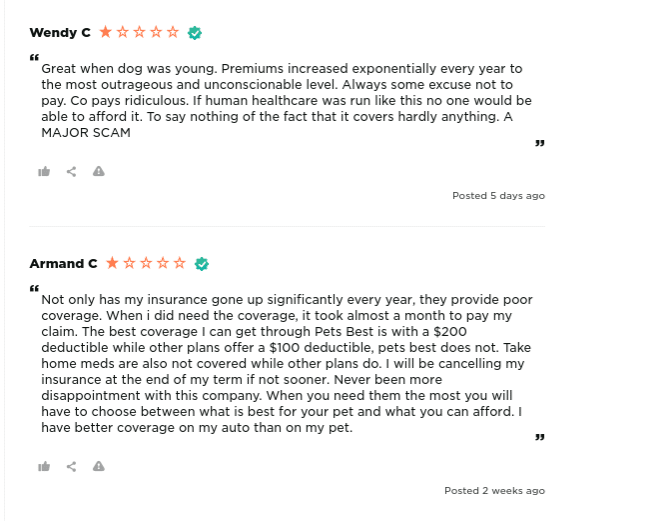Screen dimensions: 650x521
Task: Share Wendy C's review
Action: click(71, 172)
